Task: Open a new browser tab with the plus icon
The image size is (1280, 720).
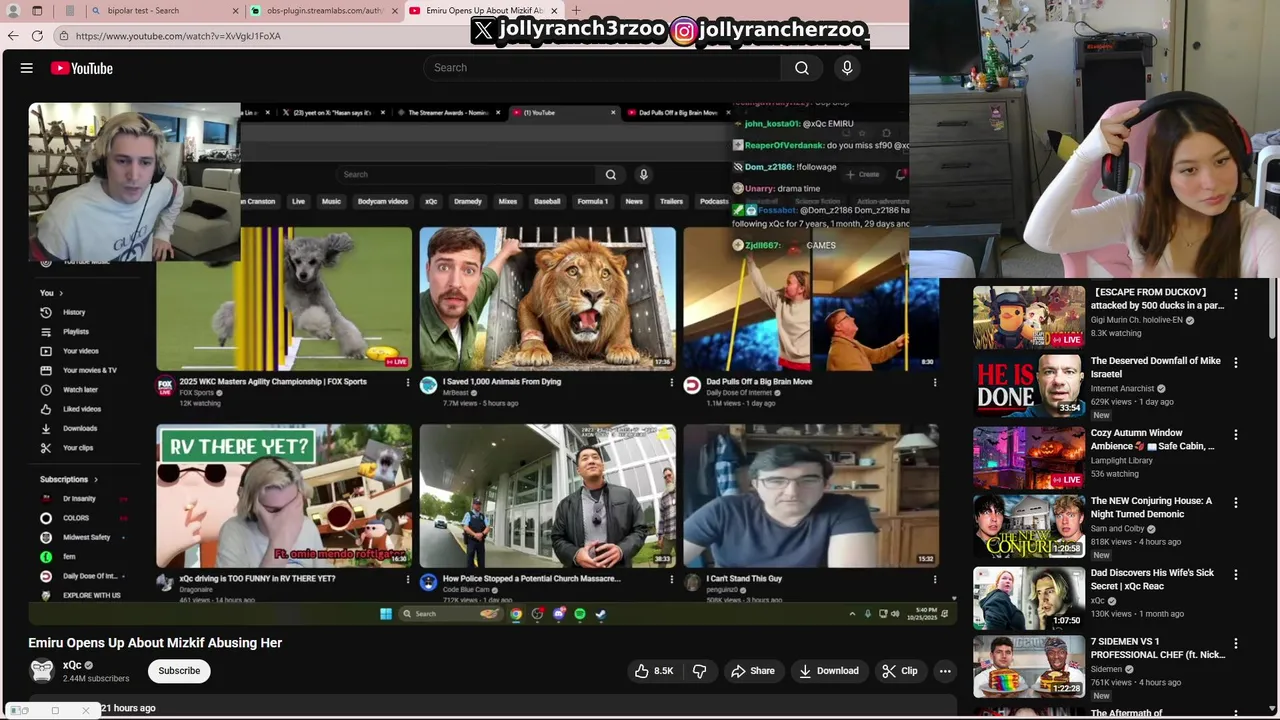Action: pos(576,11)
